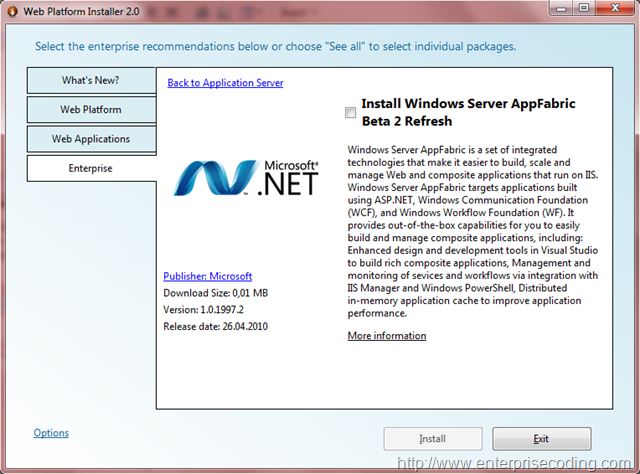Screen dimensions: 640x474
Task: Follow the More information link
Action: 387,336
